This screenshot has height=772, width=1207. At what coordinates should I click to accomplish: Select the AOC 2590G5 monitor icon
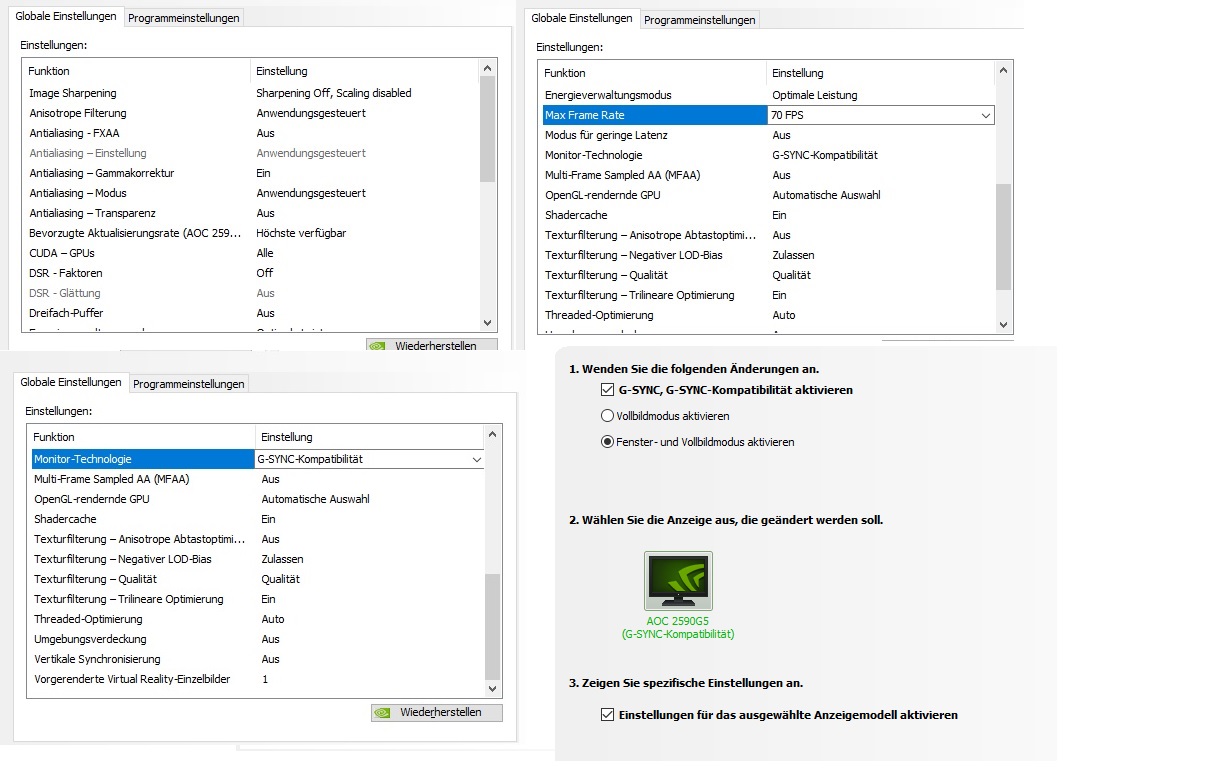(679, 581)
